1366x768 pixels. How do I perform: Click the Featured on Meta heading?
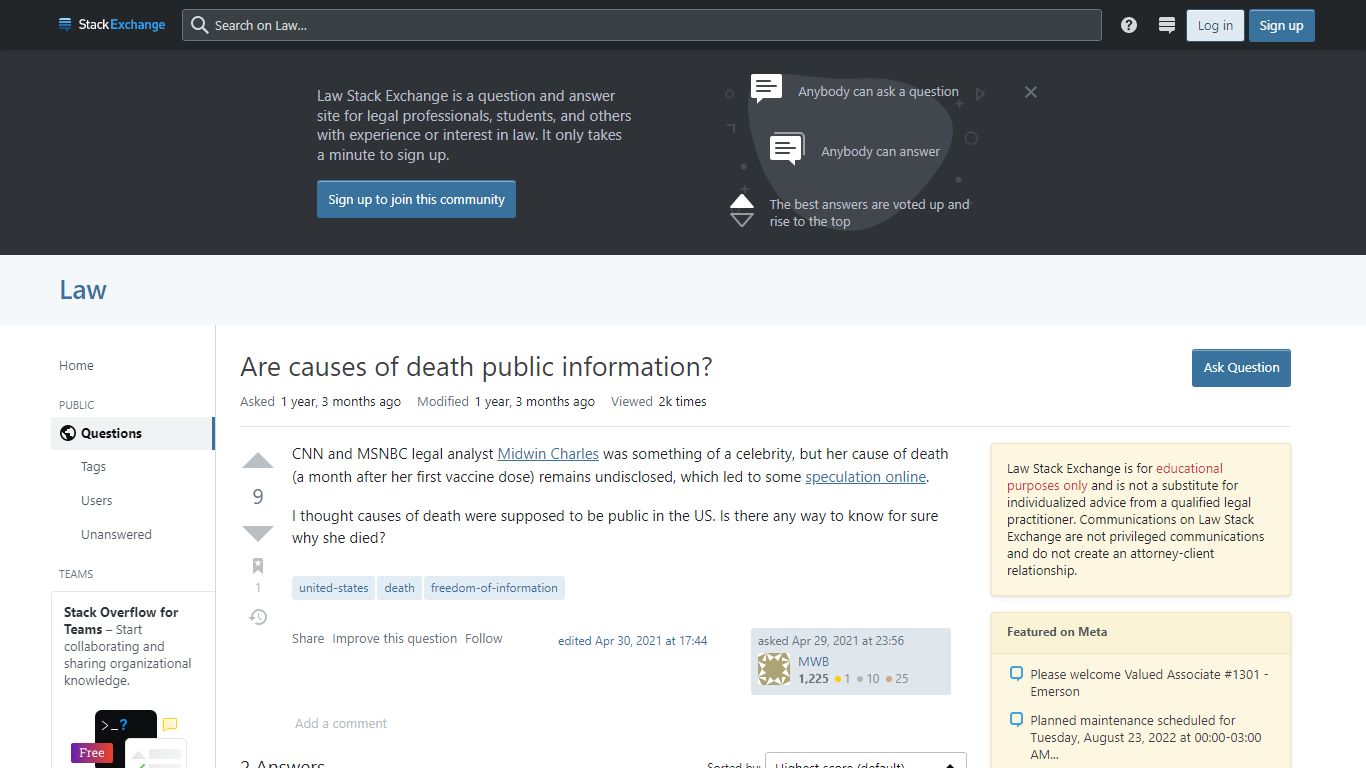[x=1057, y=632]
